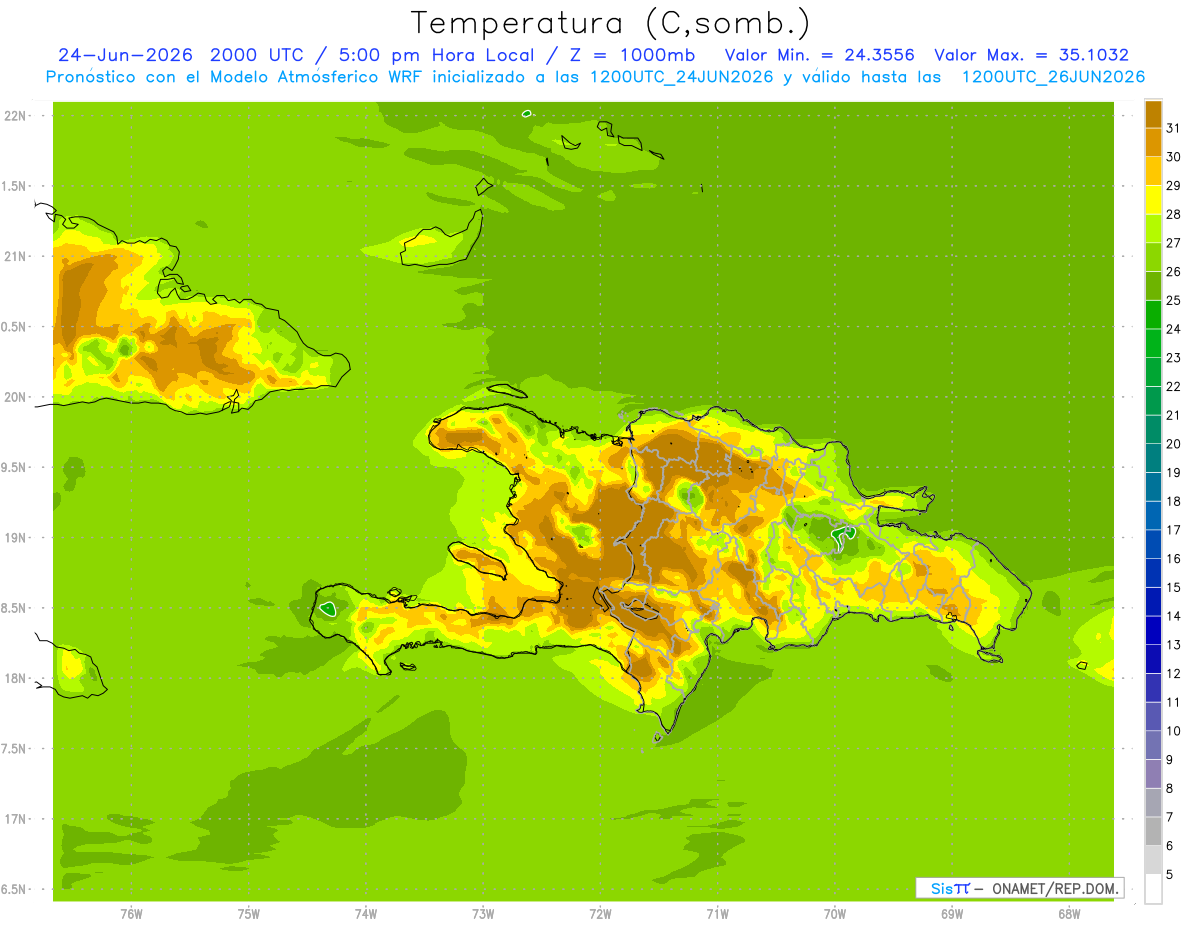The width and height of the screenshot is (1200, 927).
Task: Pick the color swatch between 25 and 26
Action: pyautogui.click(x=1153, y=286)
